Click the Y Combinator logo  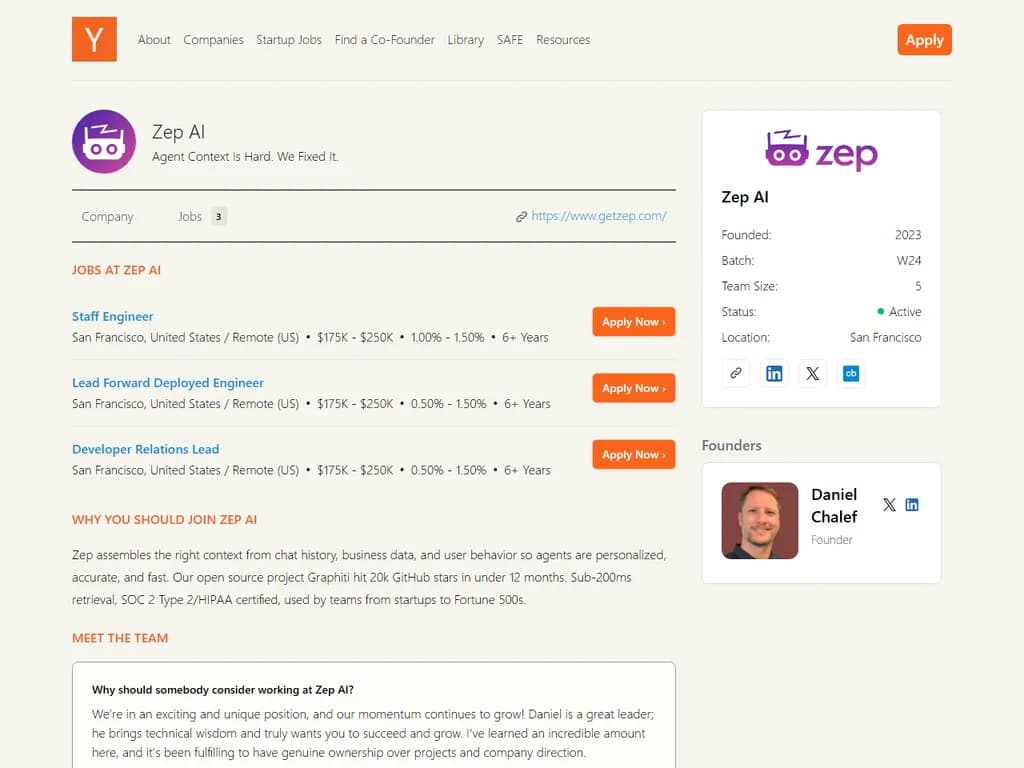click(x=94, y=40)
